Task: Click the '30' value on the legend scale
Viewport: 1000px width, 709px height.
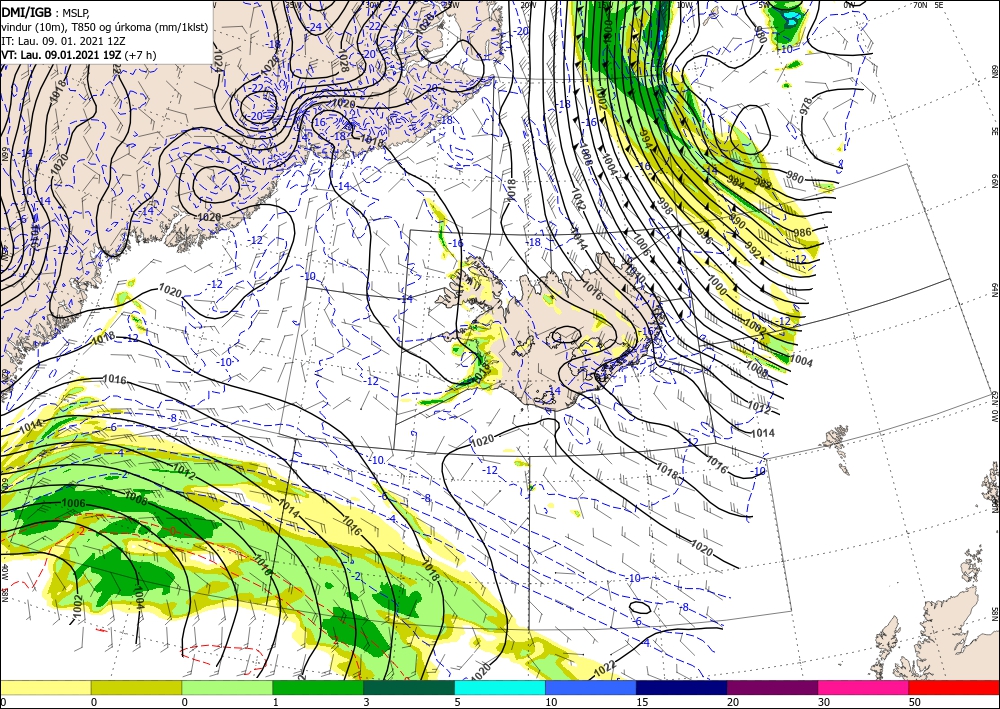Action: coord(824,702)
